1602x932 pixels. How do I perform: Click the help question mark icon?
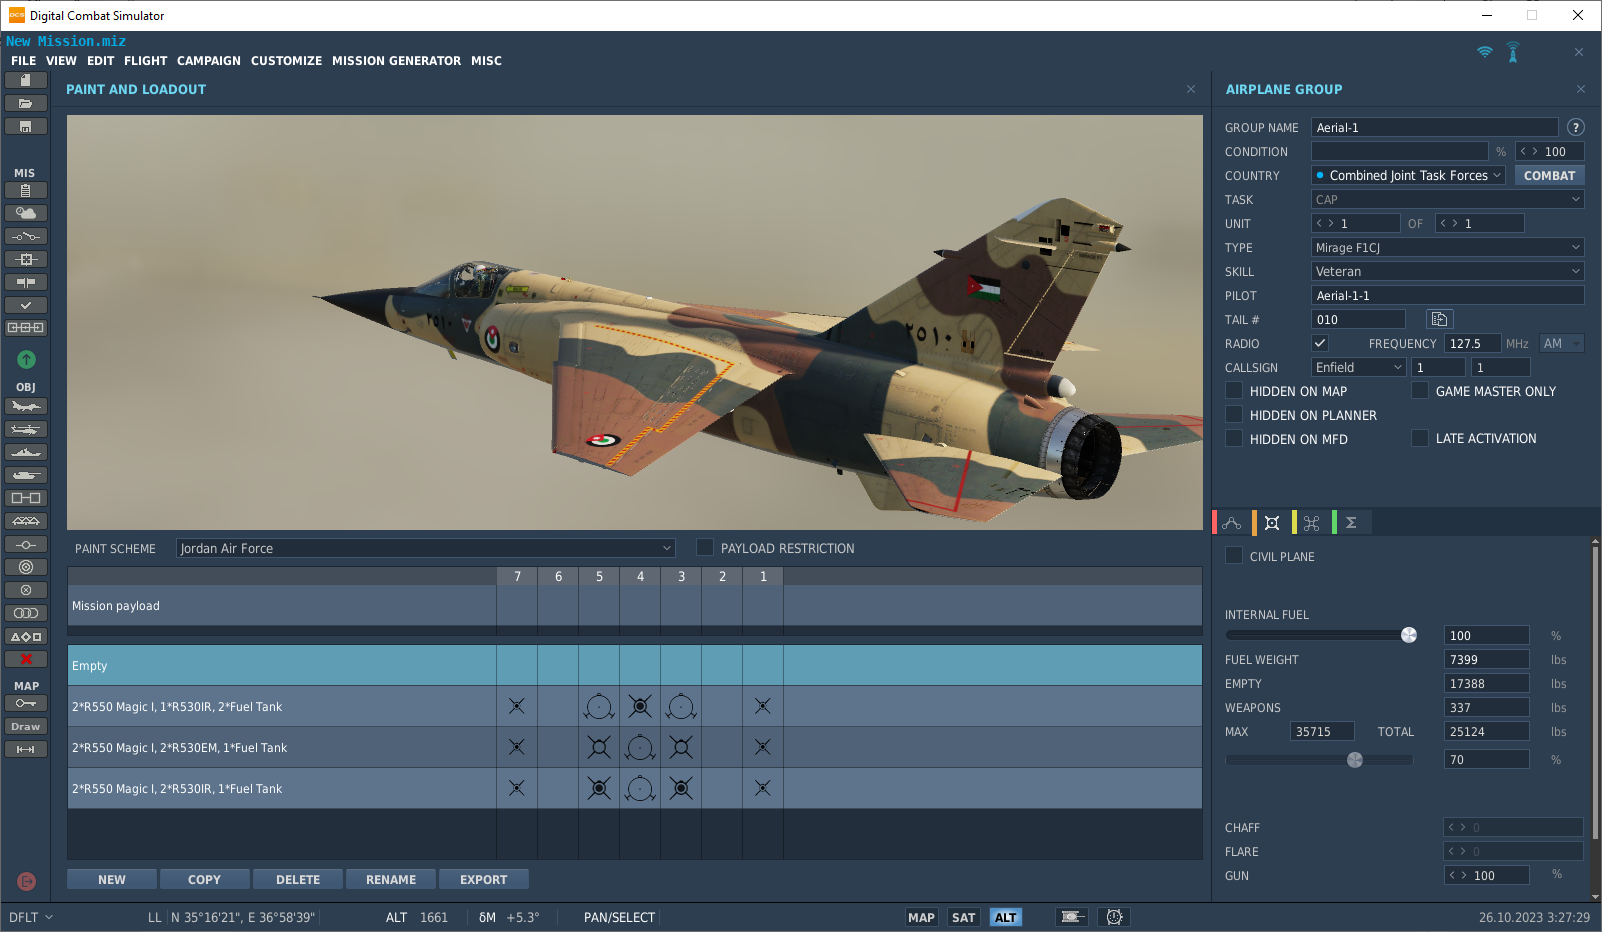coord(1576,127)
